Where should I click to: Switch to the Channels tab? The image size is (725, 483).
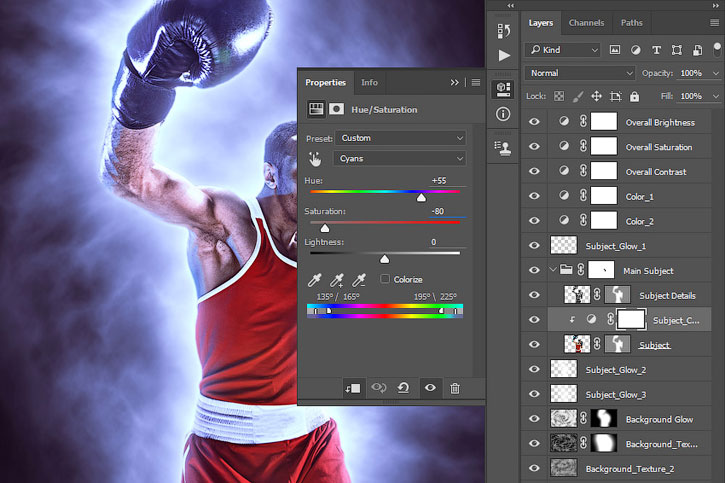click(586, 23)
